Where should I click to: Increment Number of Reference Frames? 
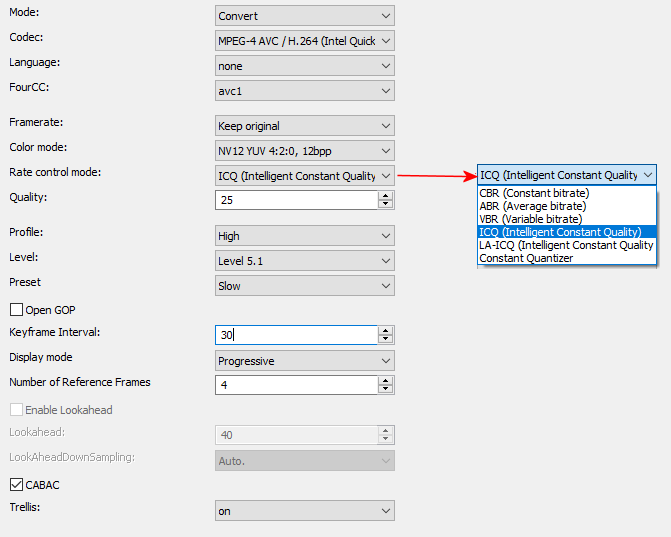[386, 380]
